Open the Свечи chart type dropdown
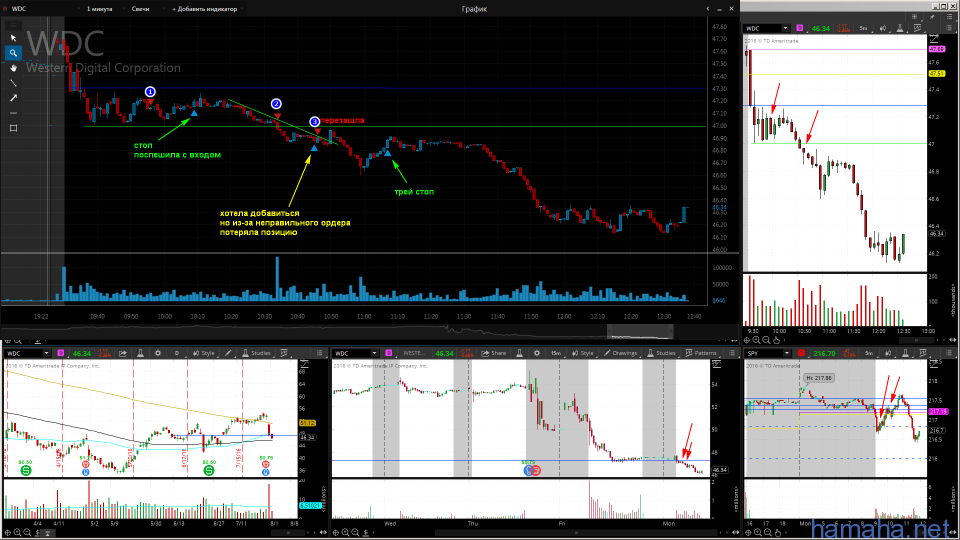Screen dimensions: 960x540 tap(138, 8)
